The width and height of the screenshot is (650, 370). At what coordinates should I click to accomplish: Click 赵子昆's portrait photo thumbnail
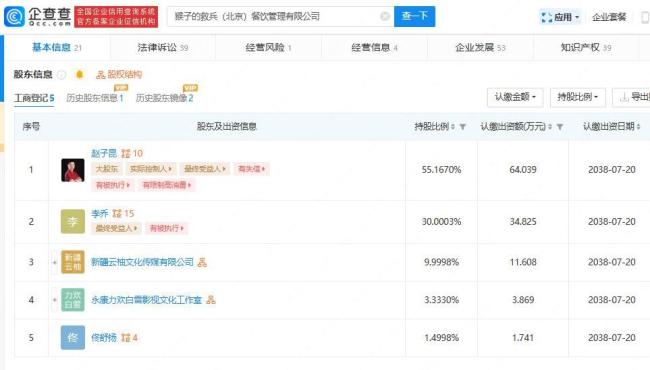(x=73, y=170)
